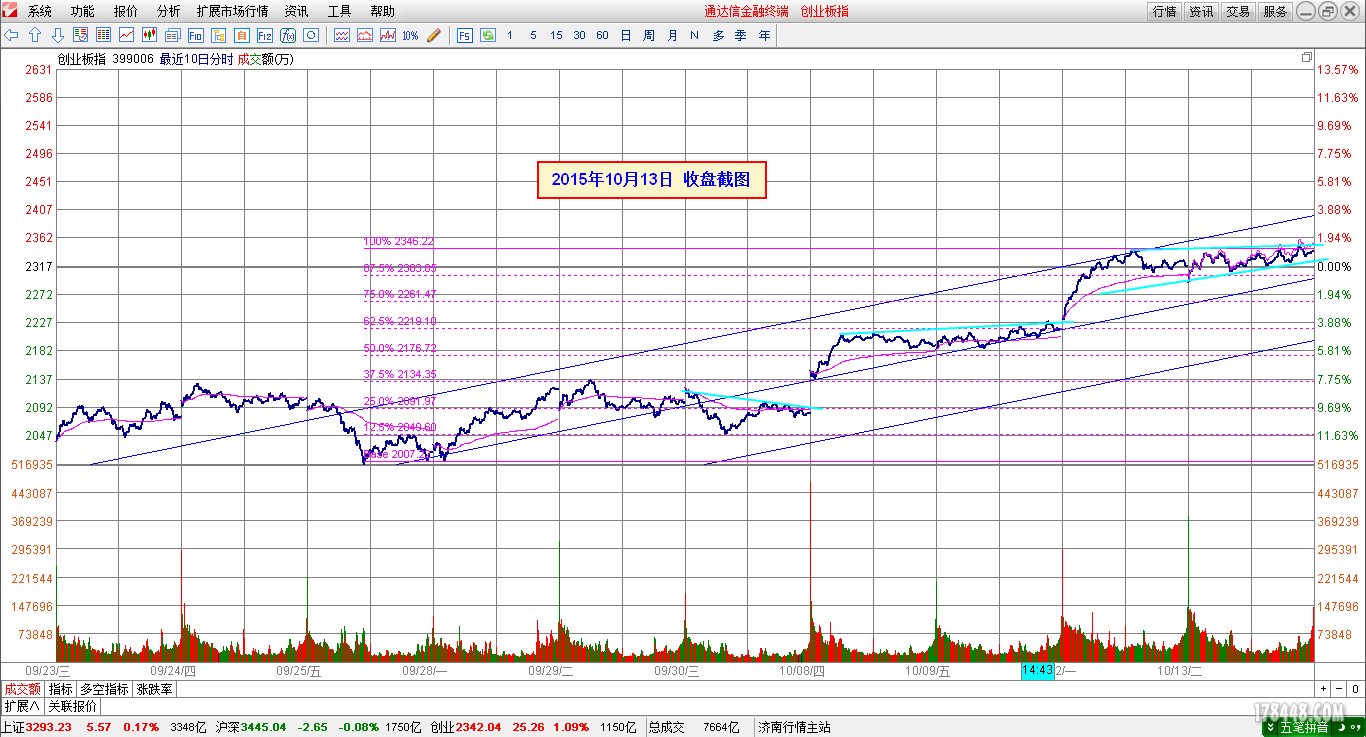Switch to the candlestick K-line chart icon

click(150, 35)
